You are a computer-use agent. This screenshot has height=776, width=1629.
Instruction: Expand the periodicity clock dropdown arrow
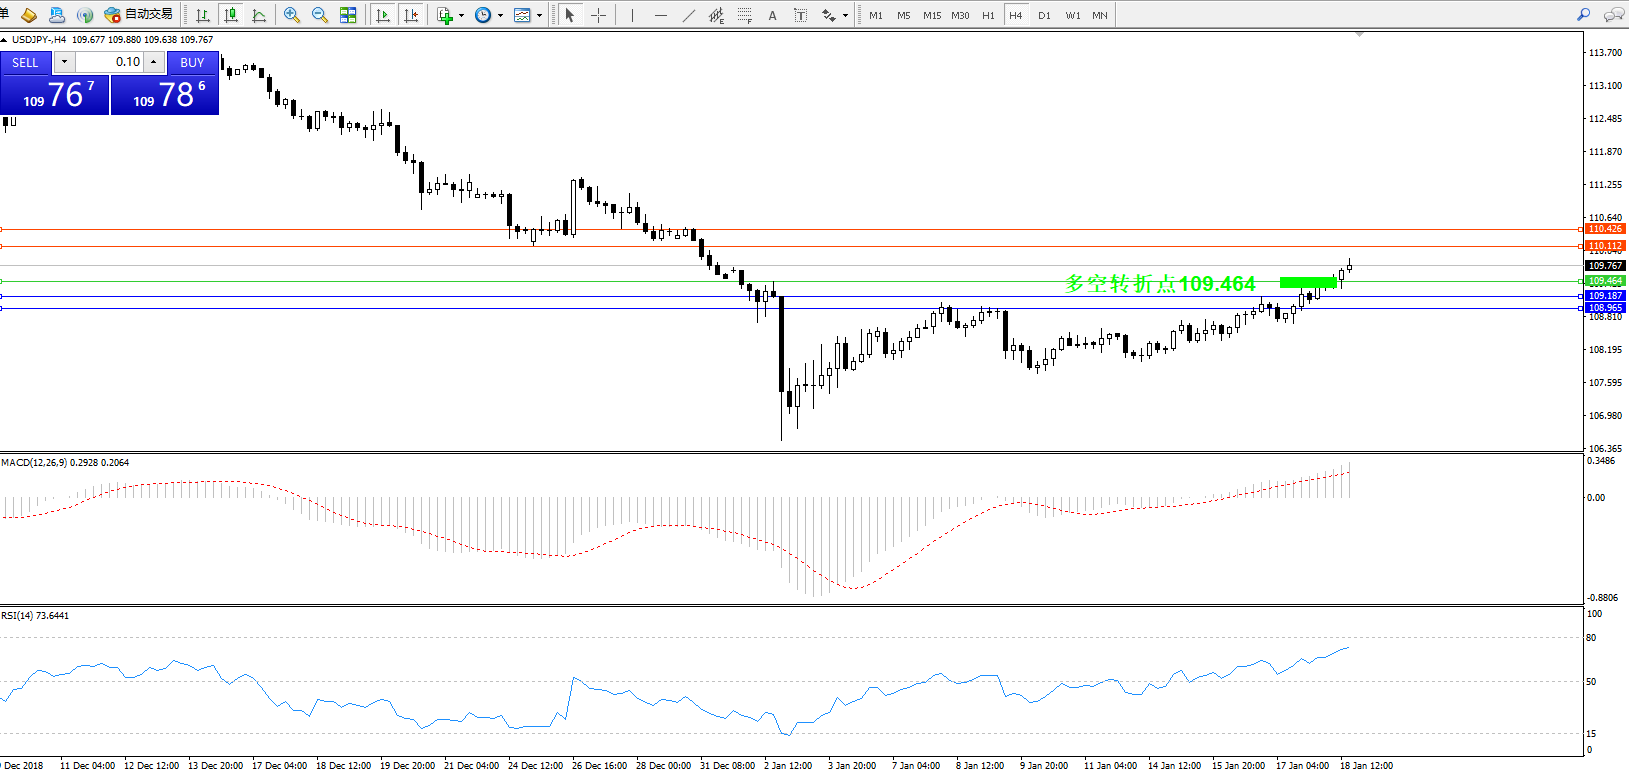pos(500,15)
